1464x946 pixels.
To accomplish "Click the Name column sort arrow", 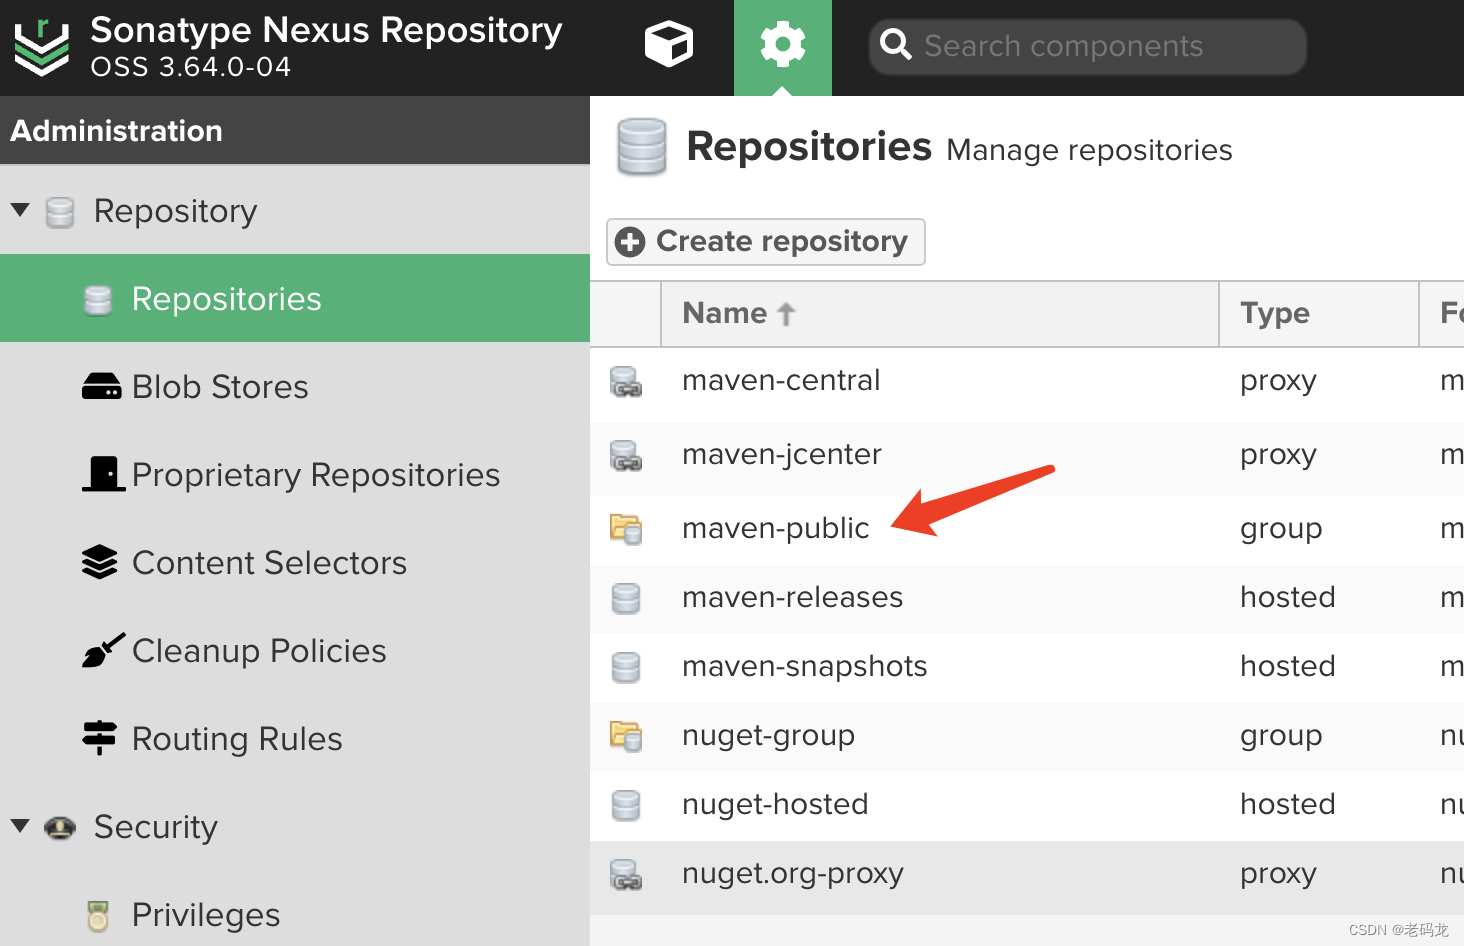I will tap(786, 314).
